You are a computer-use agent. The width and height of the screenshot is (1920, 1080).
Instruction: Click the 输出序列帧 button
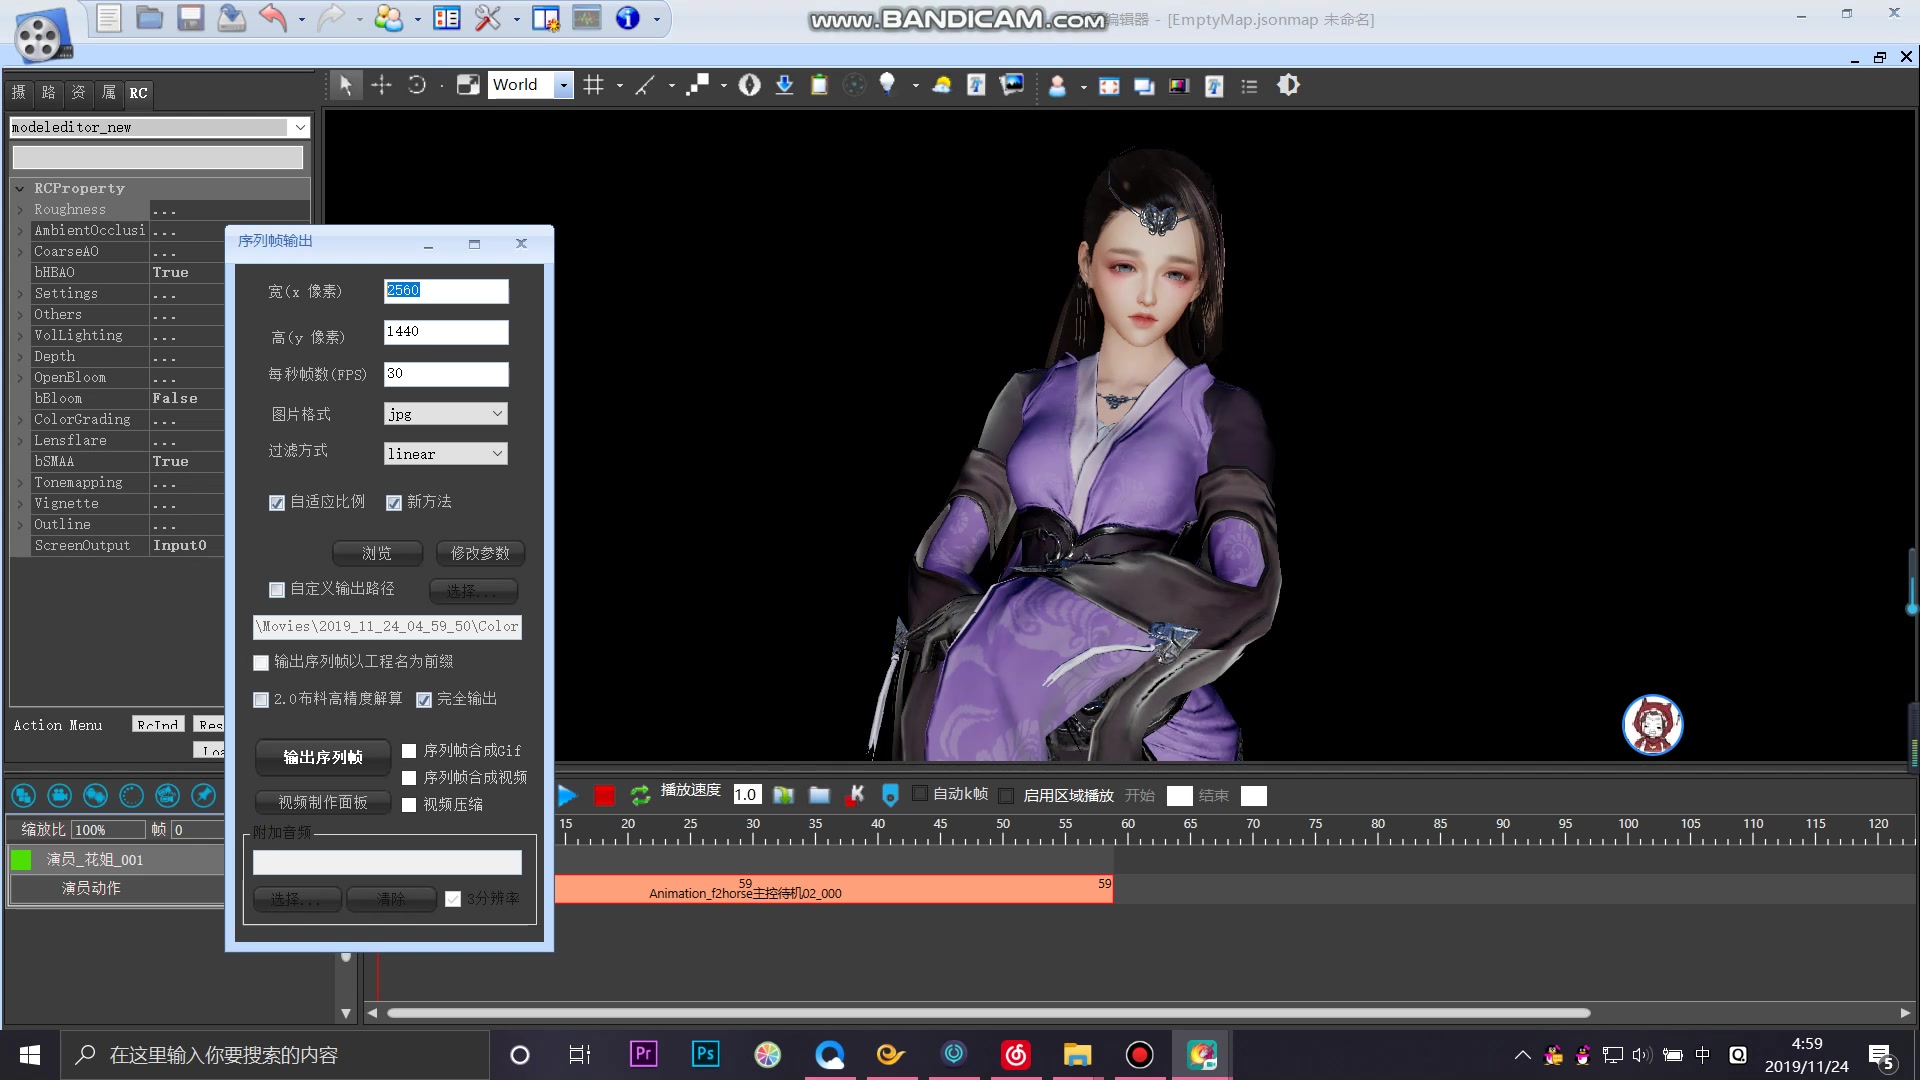[x=322, y=757]
